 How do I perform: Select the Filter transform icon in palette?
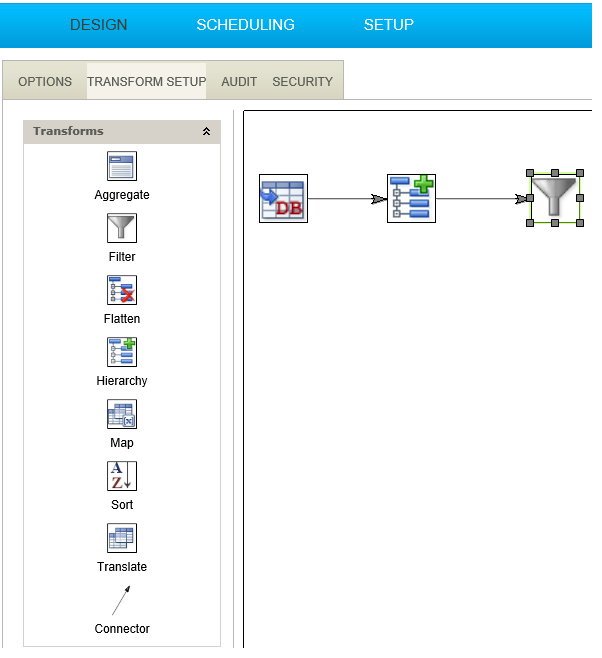click(x=122, y=228)
